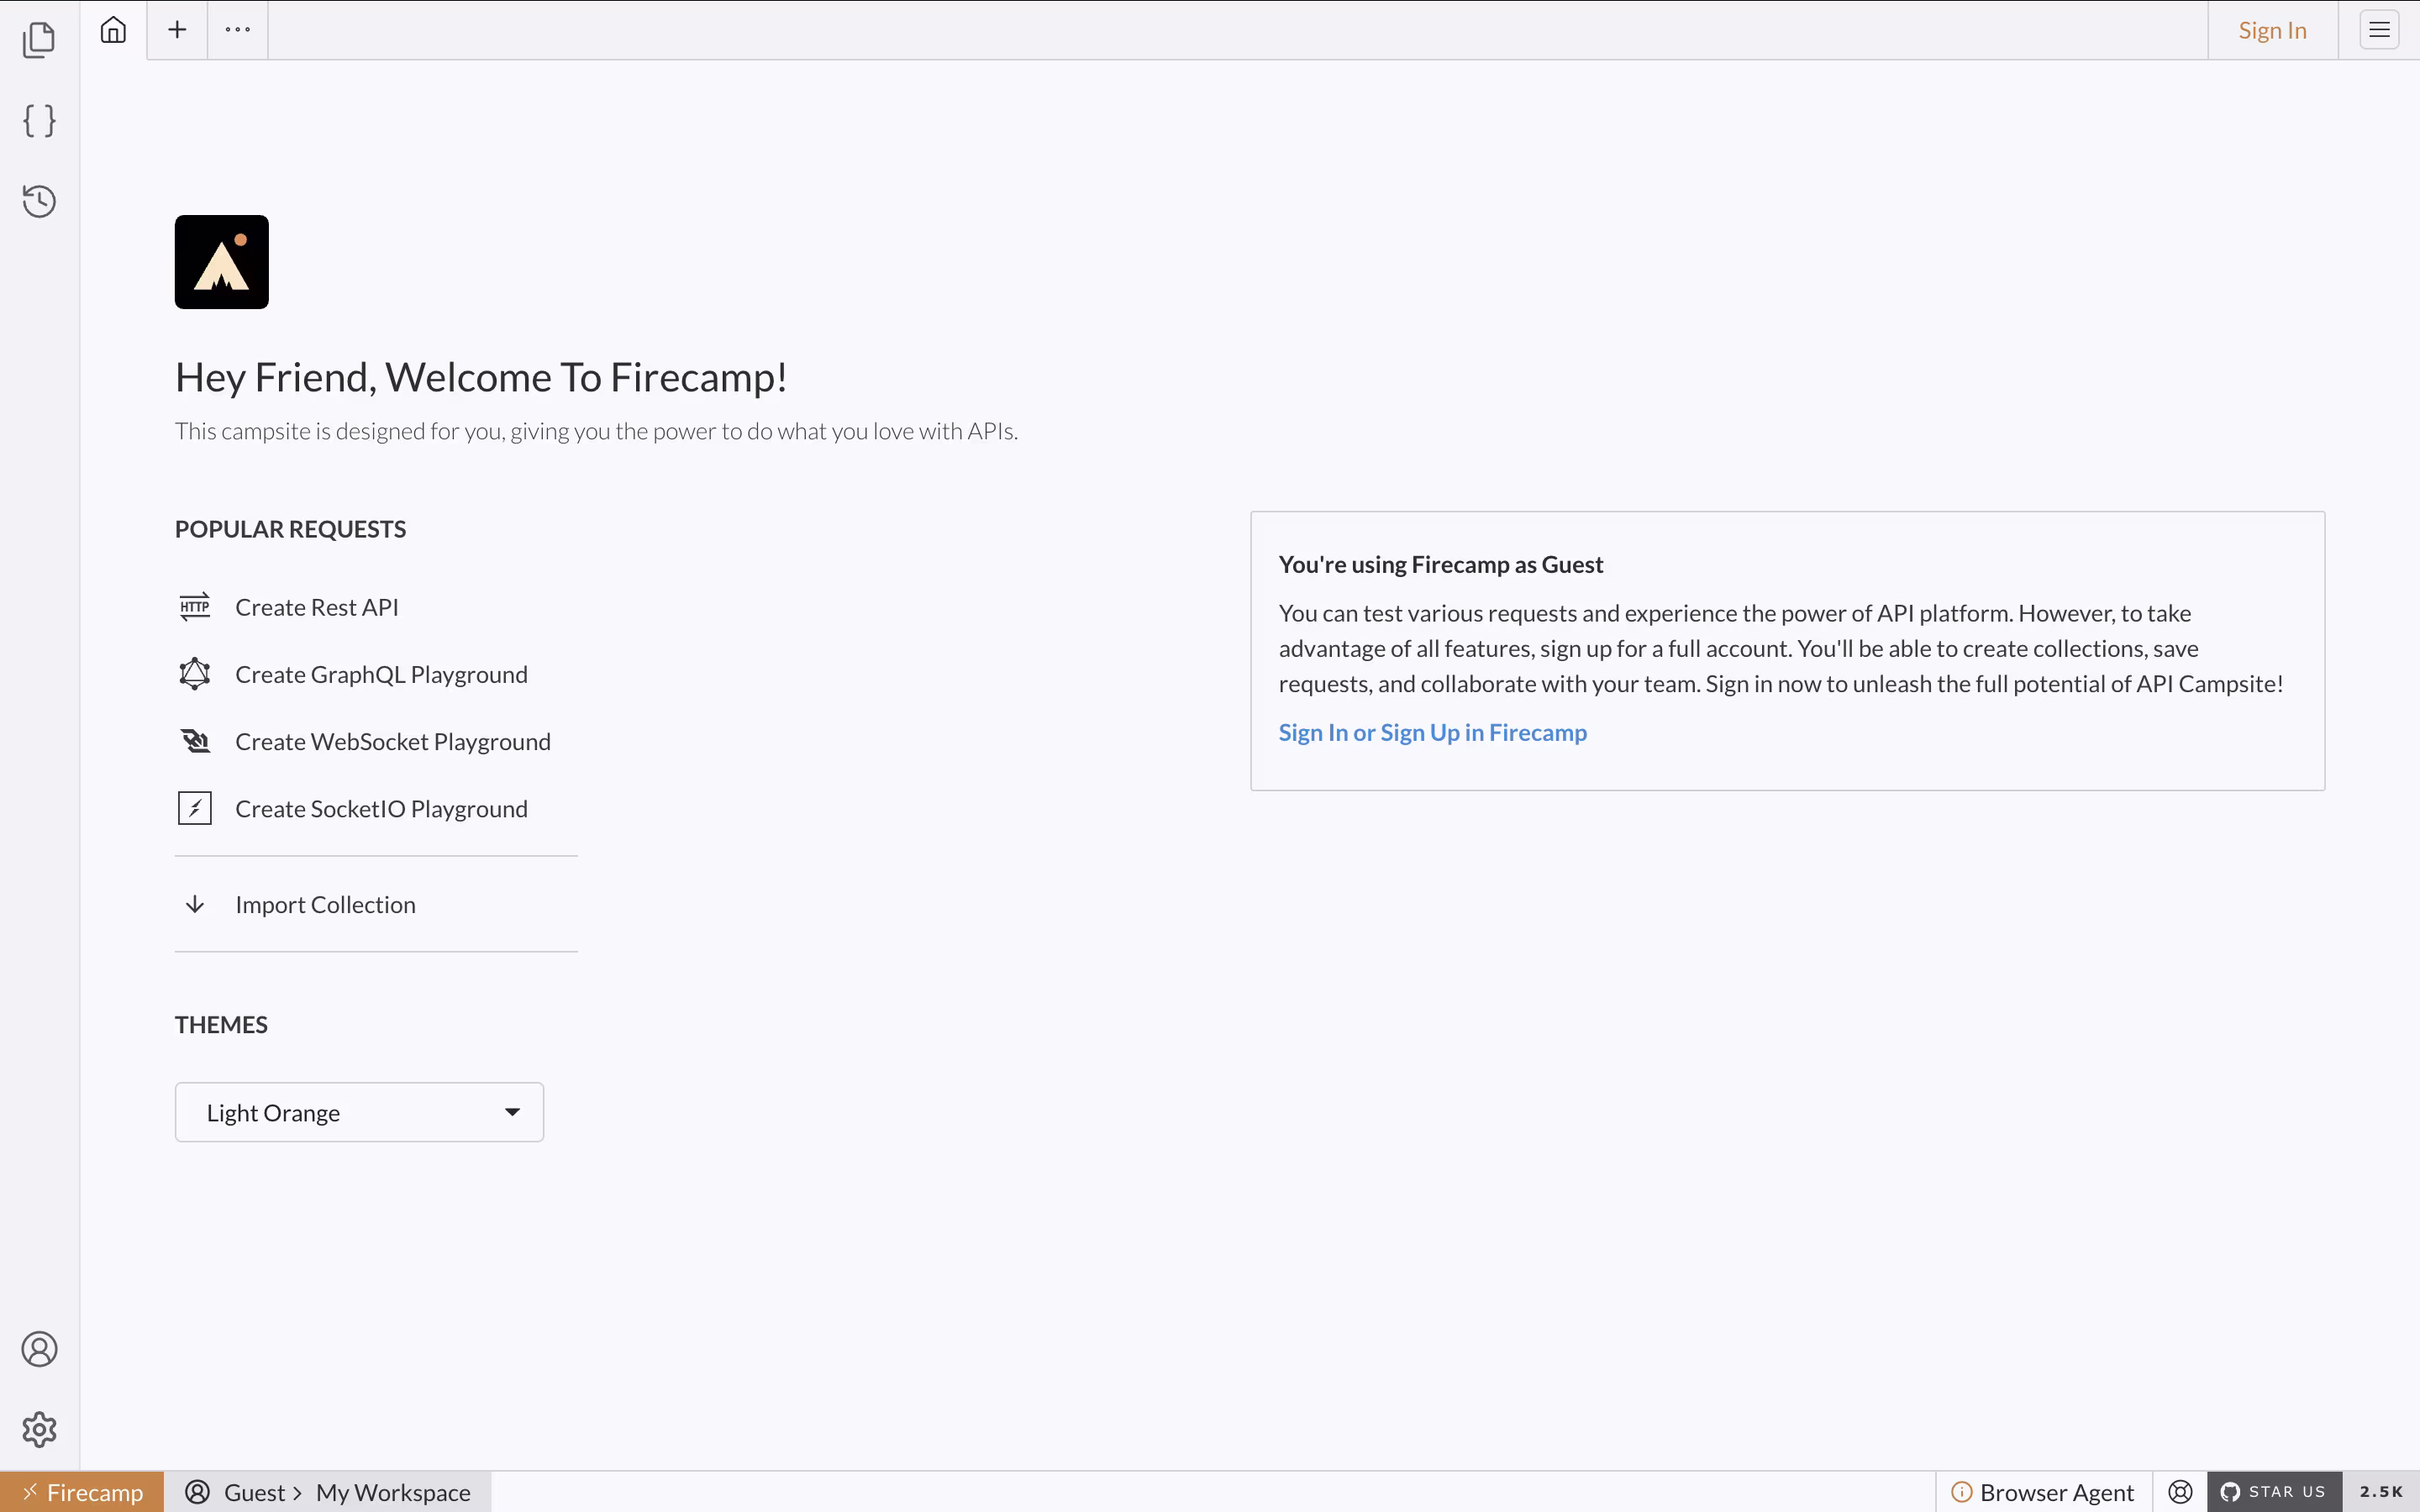2420x1512 pixels.
Task: Click Sign In or Sign Up in Firecamp
Action: point(1432,732)
